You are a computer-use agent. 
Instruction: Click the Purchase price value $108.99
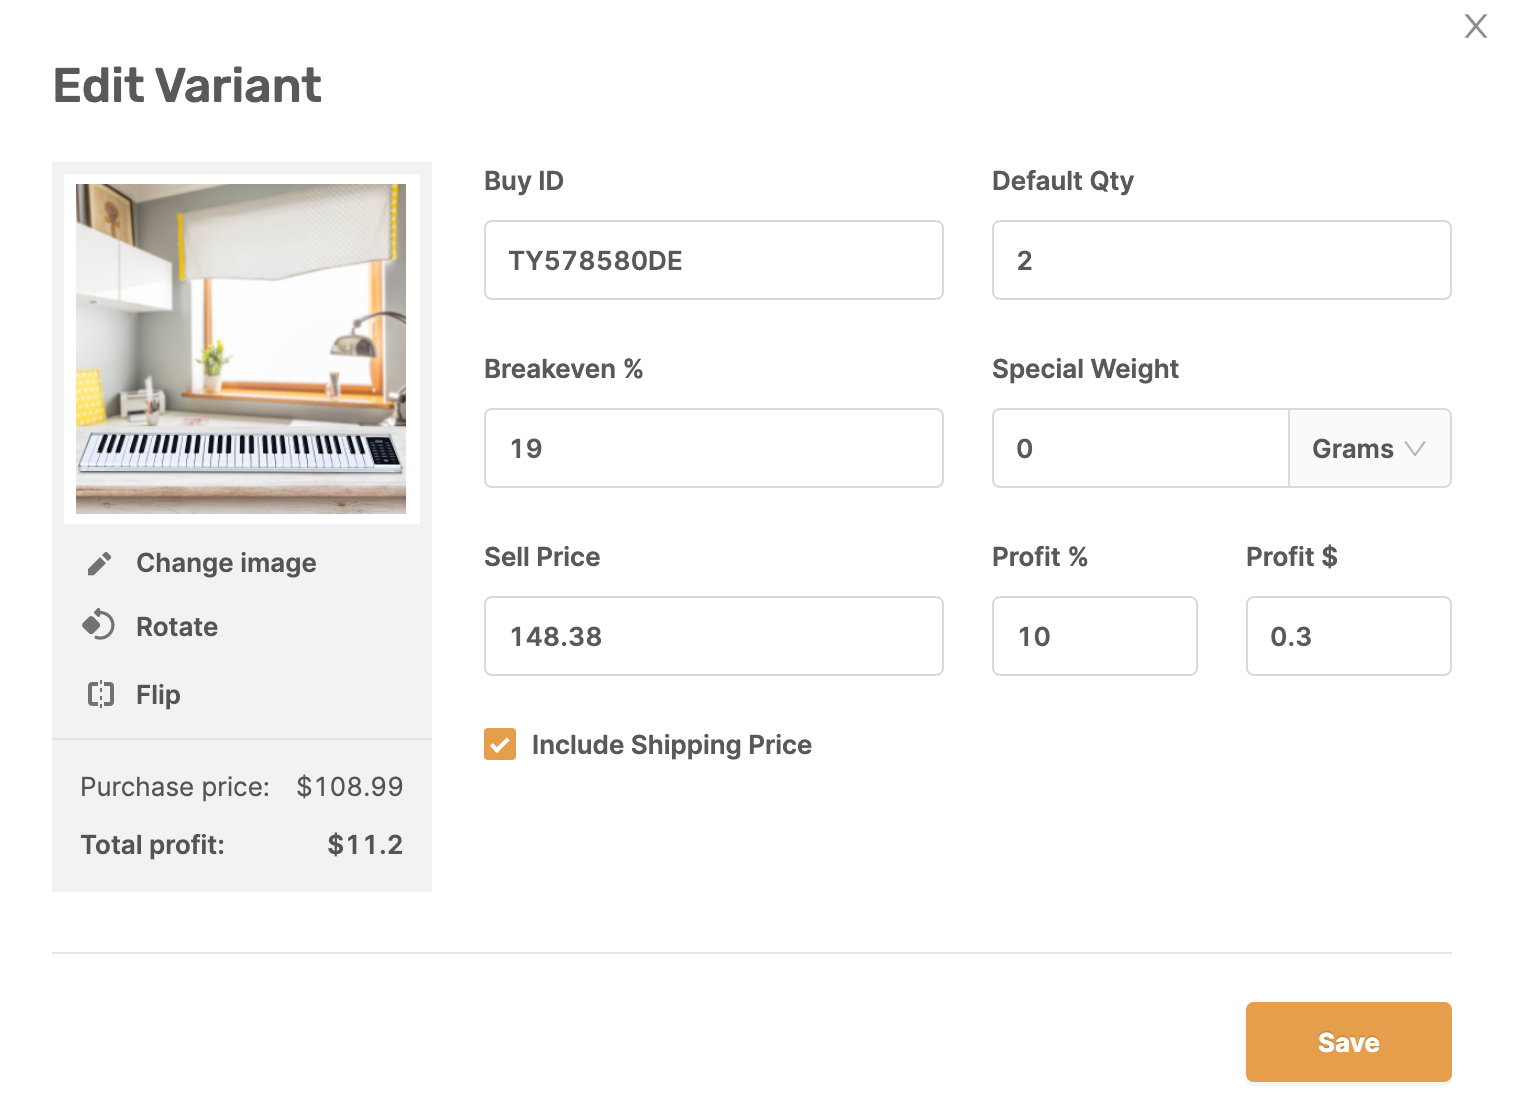click(349, 787)
